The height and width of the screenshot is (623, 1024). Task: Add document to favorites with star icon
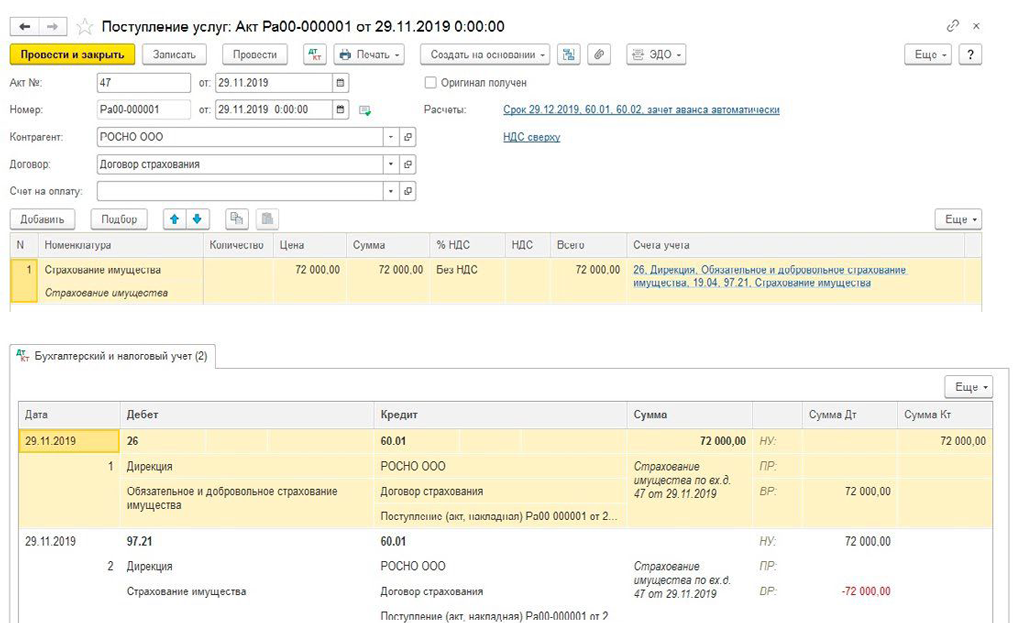pos(85,27)
